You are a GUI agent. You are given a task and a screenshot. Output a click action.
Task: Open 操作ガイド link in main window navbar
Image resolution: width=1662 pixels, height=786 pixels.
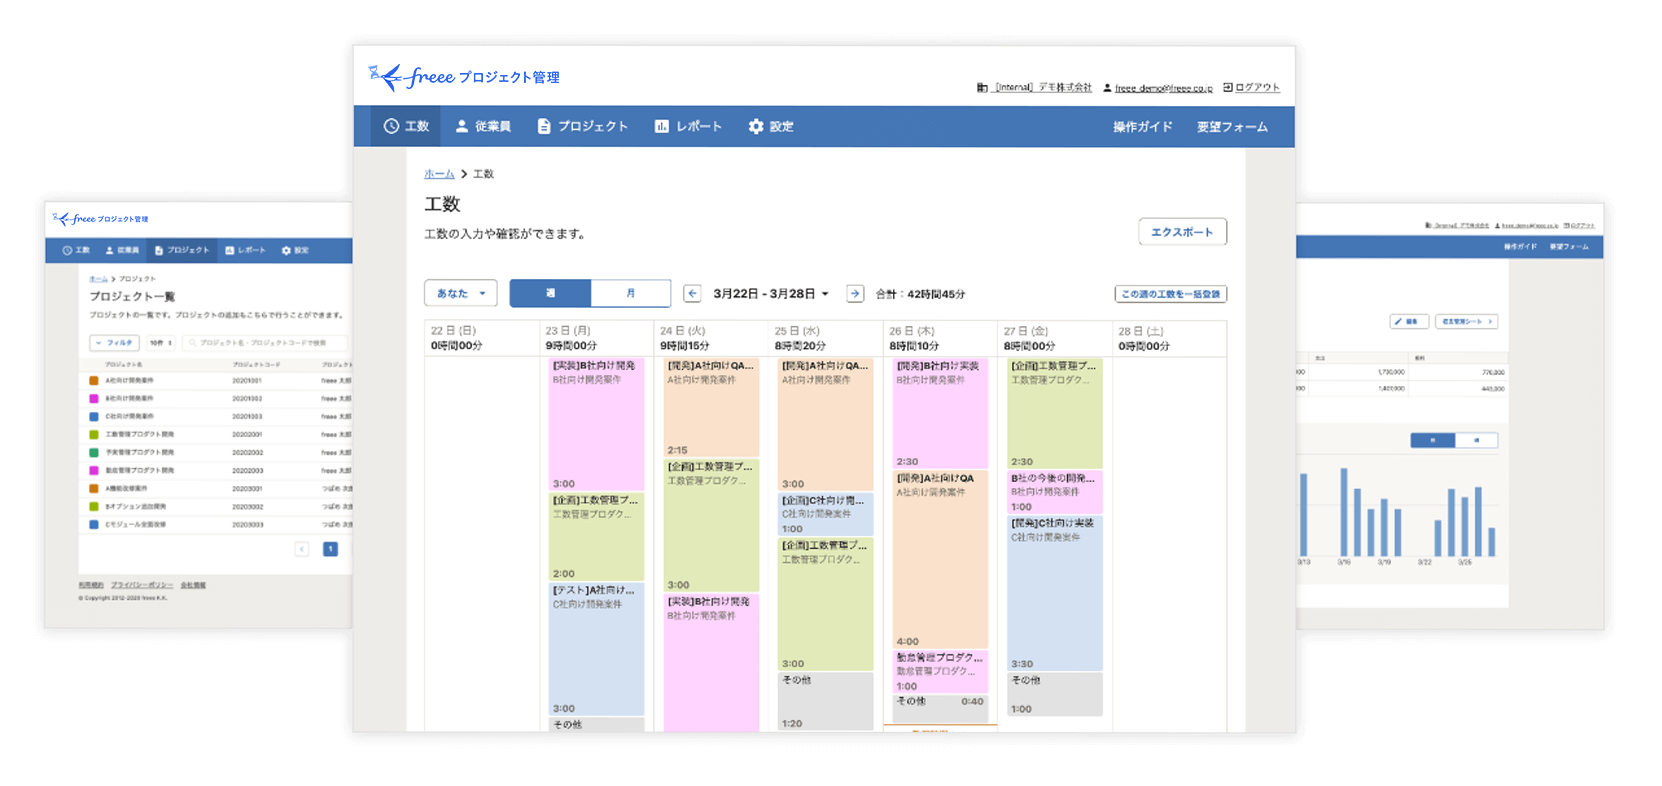(x=1142, y=127)
